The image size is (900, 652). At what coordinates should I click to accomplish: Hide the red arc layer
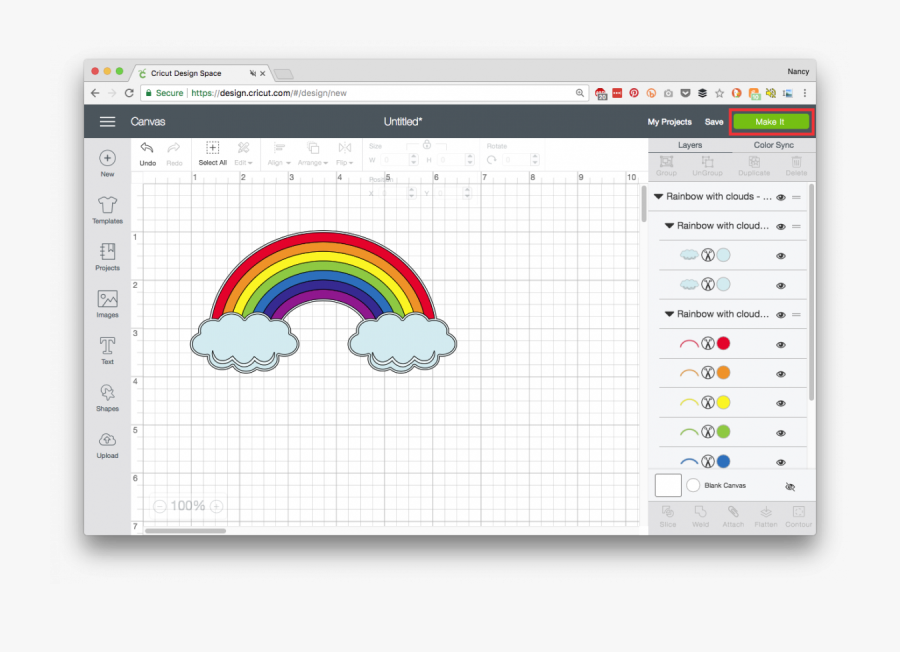click(x=781, y=344)
